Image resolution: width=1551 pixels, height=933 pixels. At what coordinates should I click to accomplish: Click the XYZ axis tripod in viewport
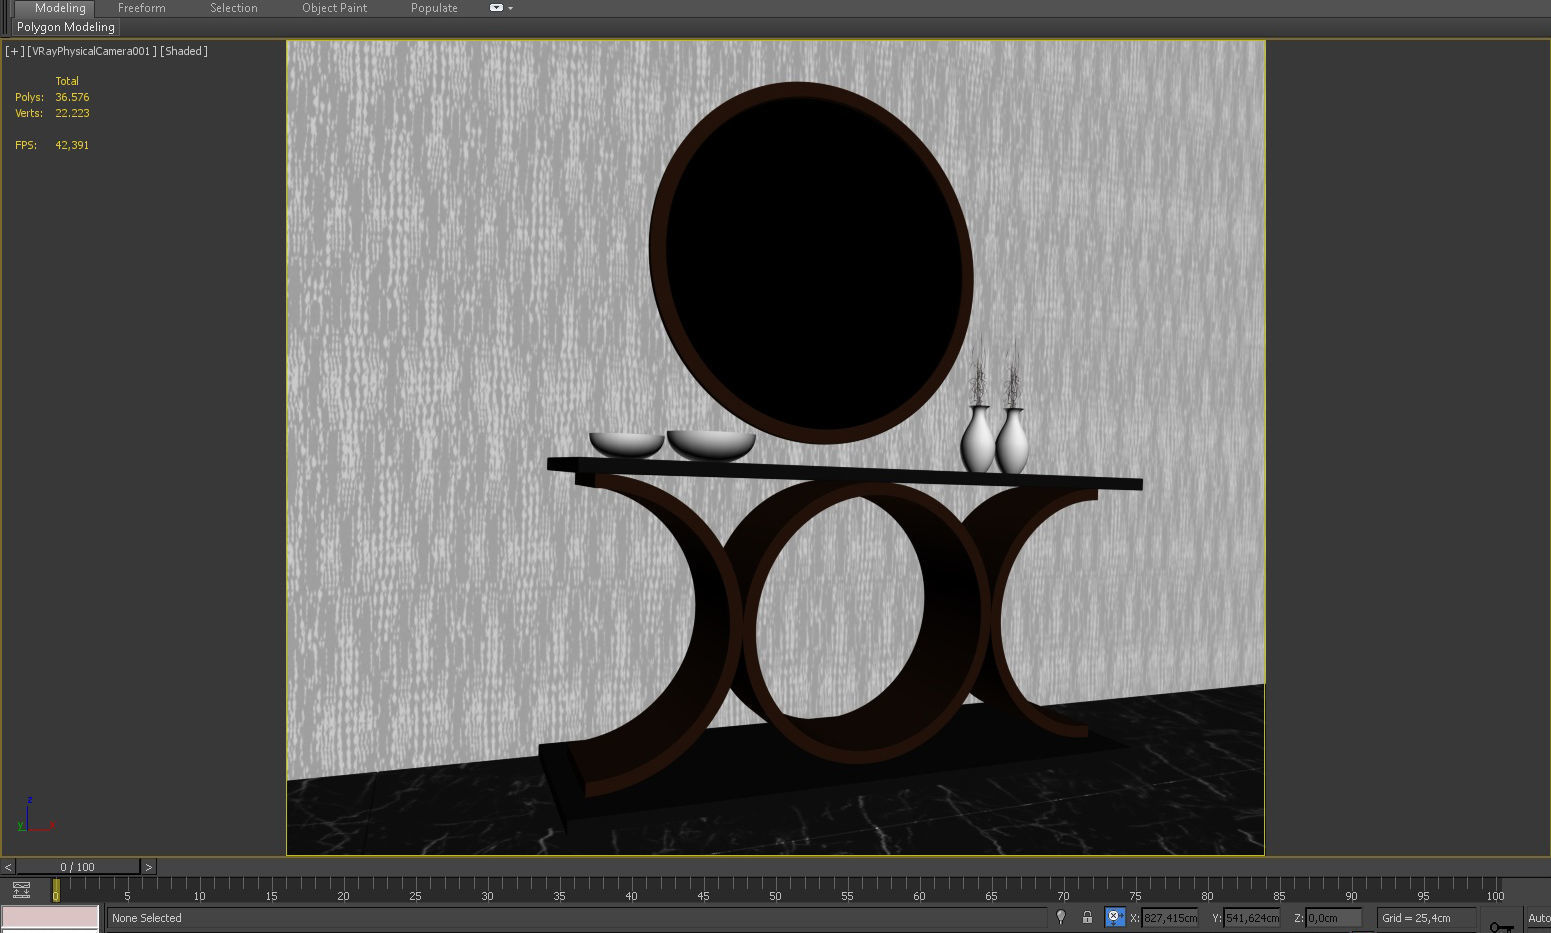coord(34,815)
